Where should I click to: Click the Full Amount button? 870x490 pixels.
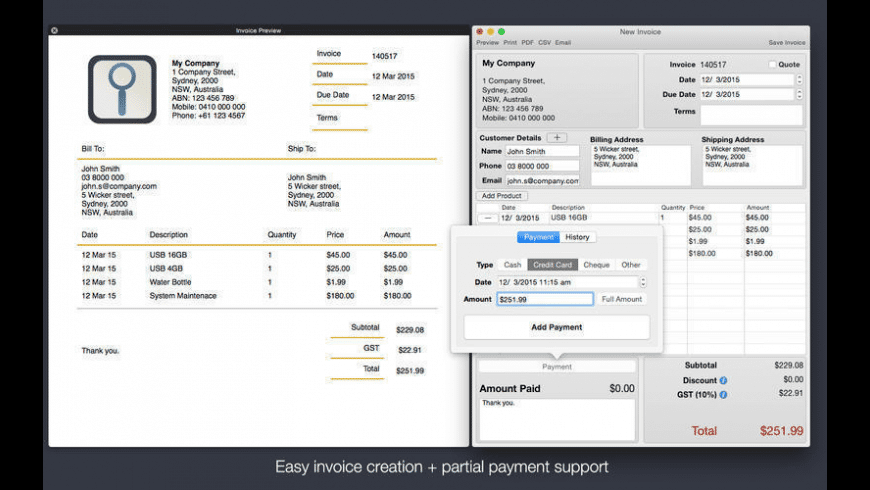[621, 299]
